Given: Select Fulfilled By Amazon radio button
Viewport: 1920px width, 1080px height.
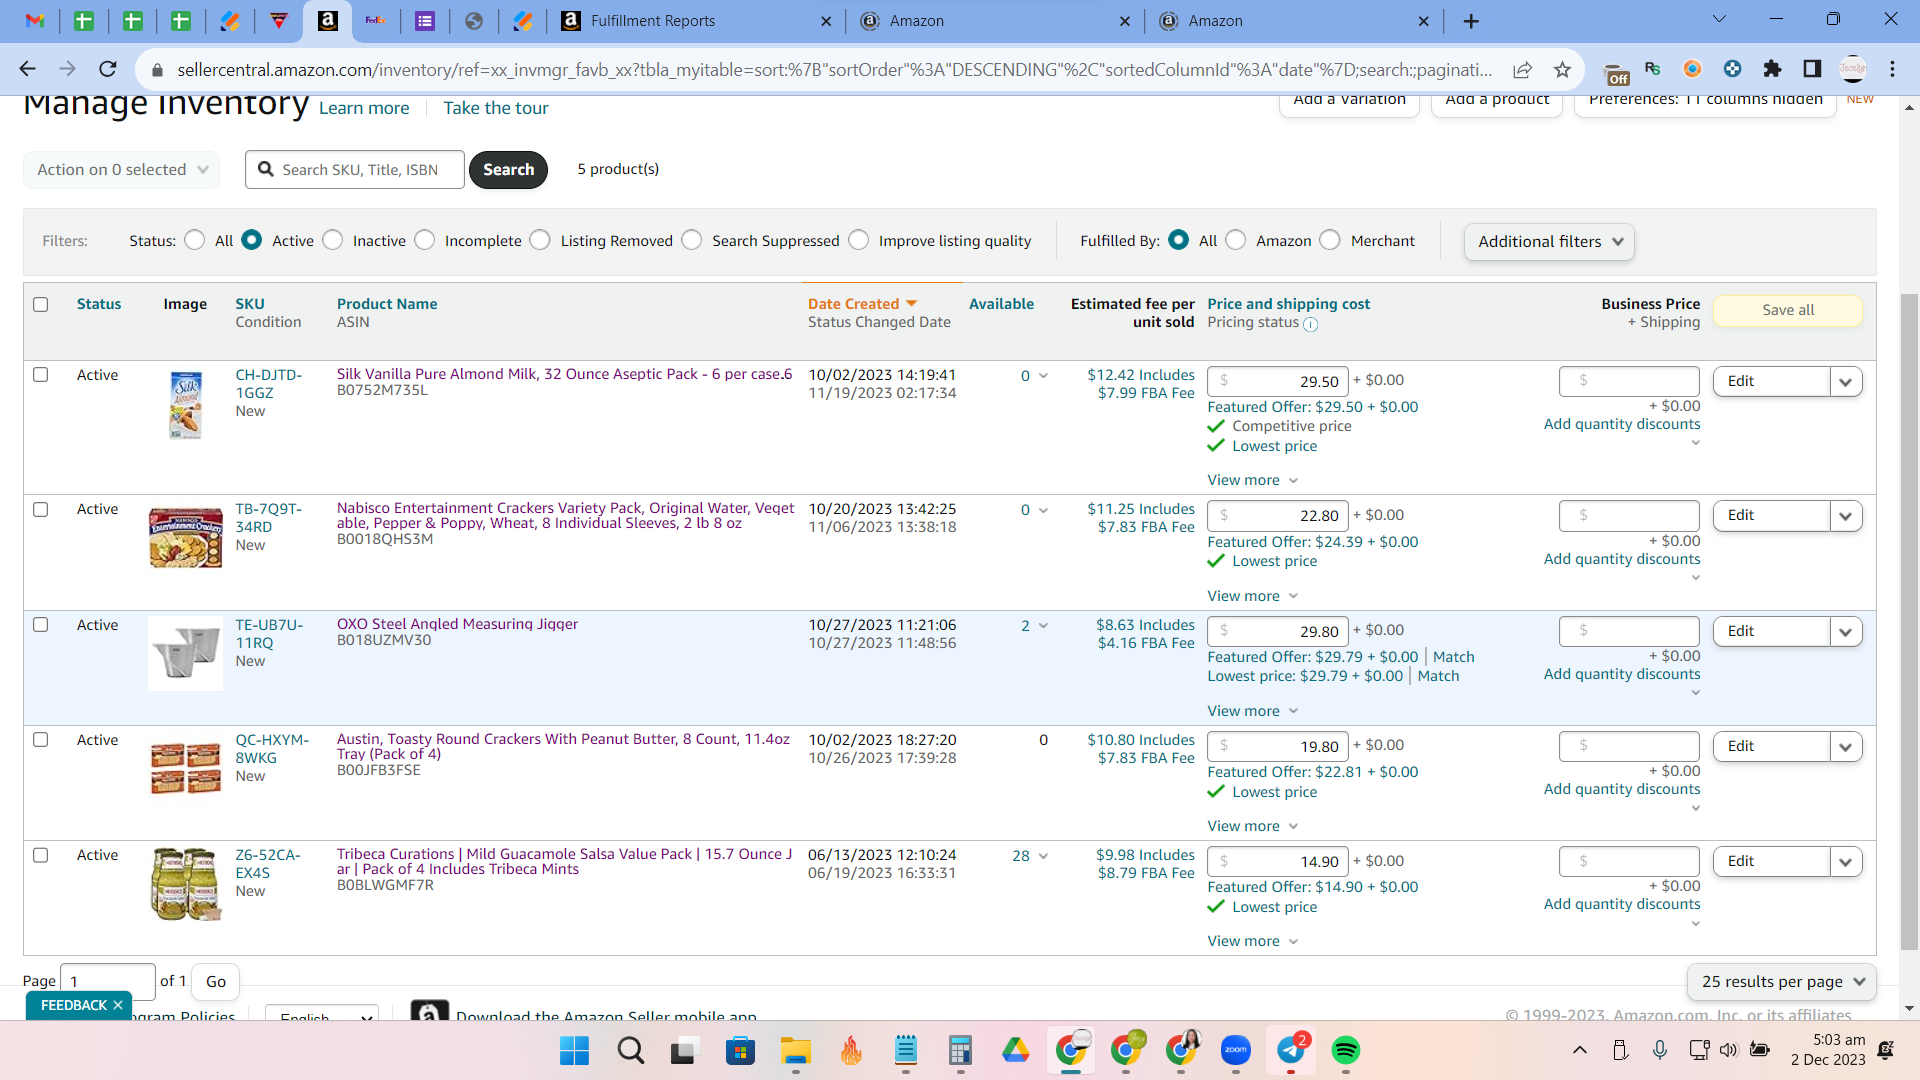Looking at the screenshot, I should pos(1236,240).
